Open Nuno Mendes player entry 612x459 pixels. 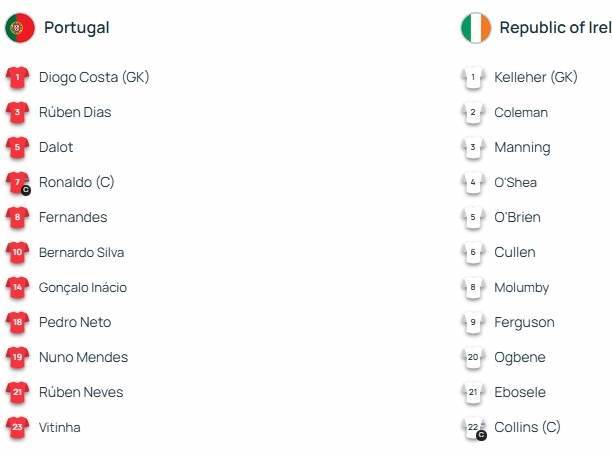[83, 358]
